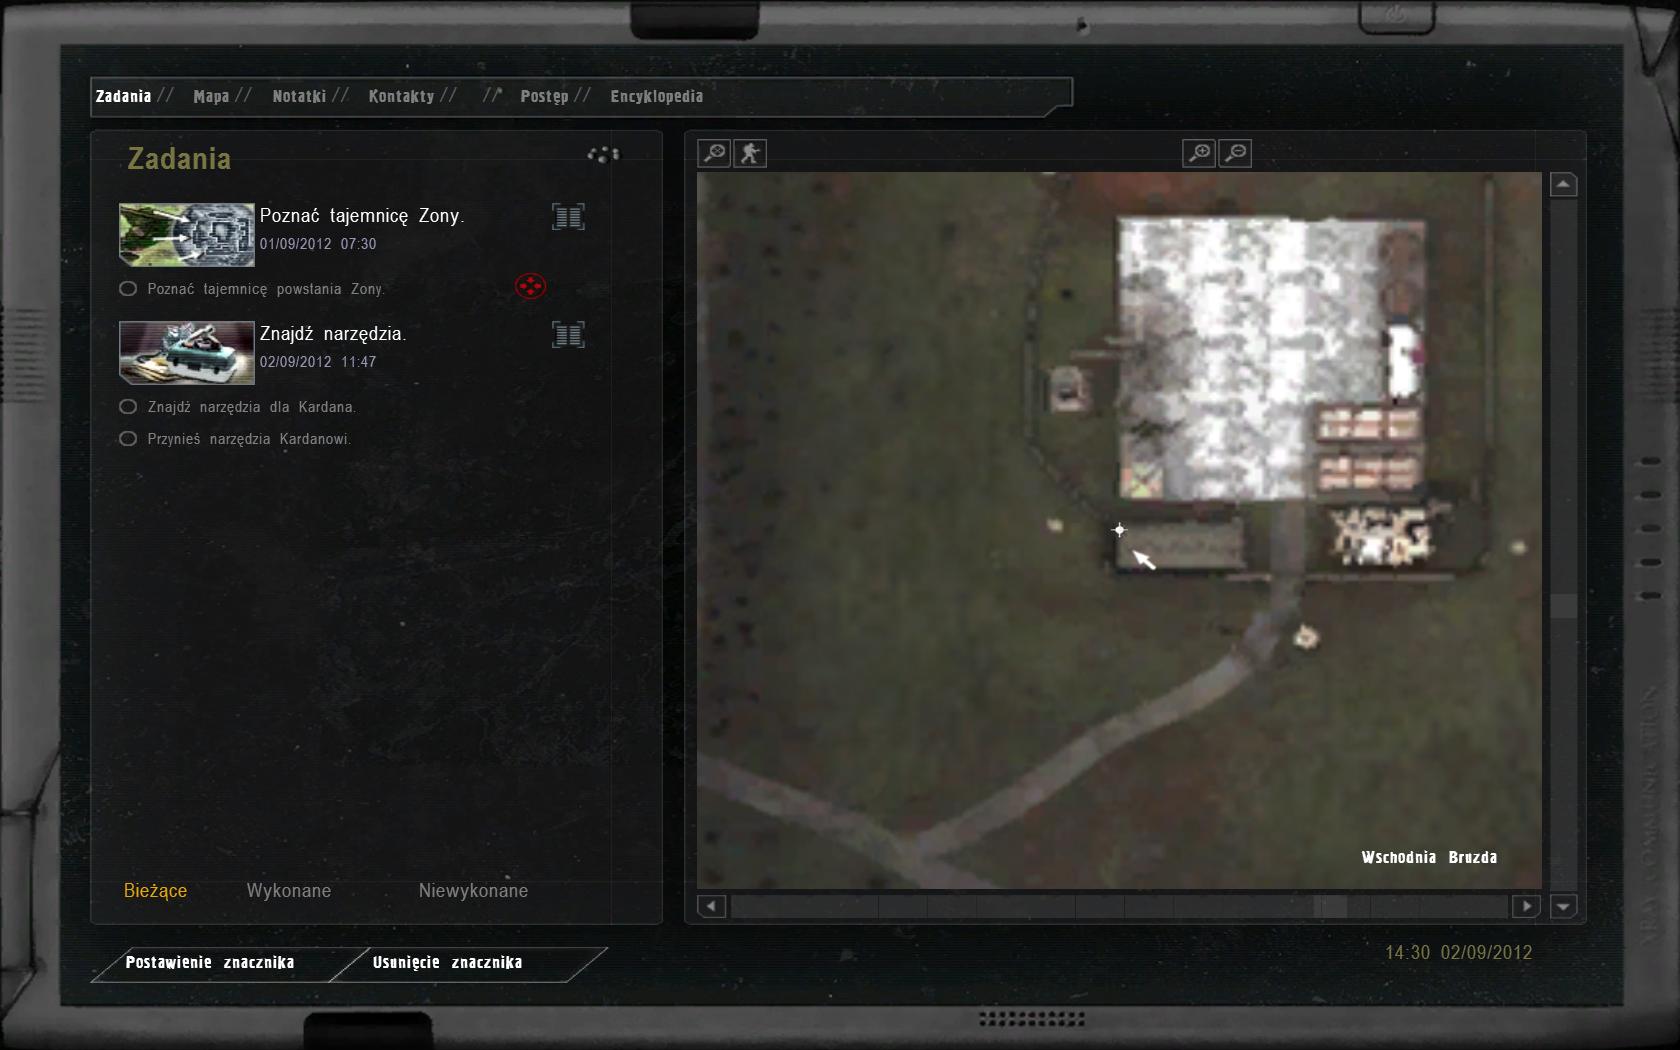Expand details of 'Znajdź narzędzia' task
The height and width of the screenshot is (1050, 1680).
tap(568, 335)
